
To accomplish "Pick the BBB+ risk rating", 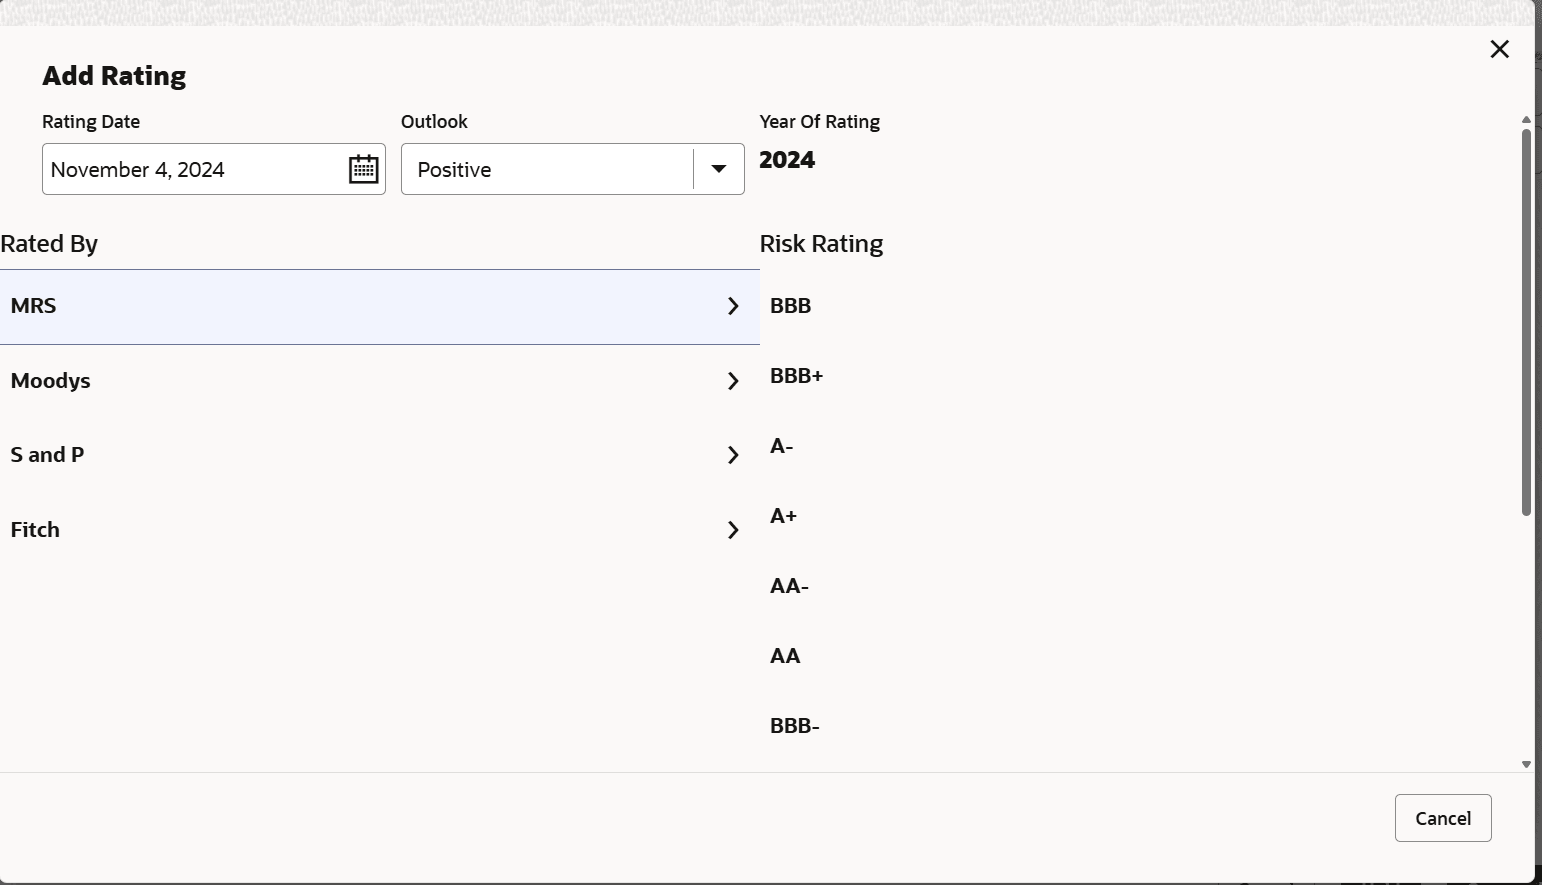I will pyautogui.click(x=797, y=376).
